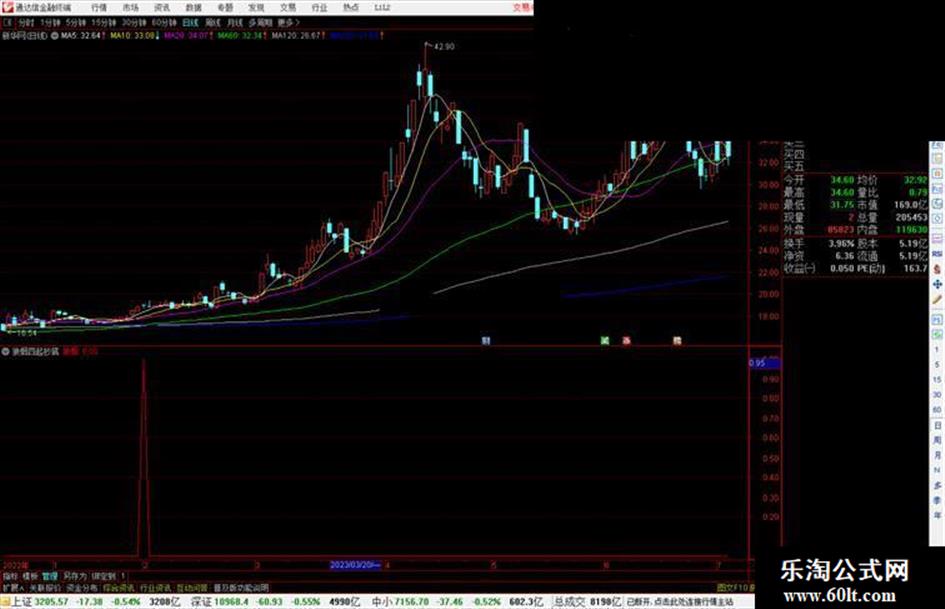The width and height of the screenshot is (945, 609).
Task: Open the 交易 menu
Action: (287, 7)
